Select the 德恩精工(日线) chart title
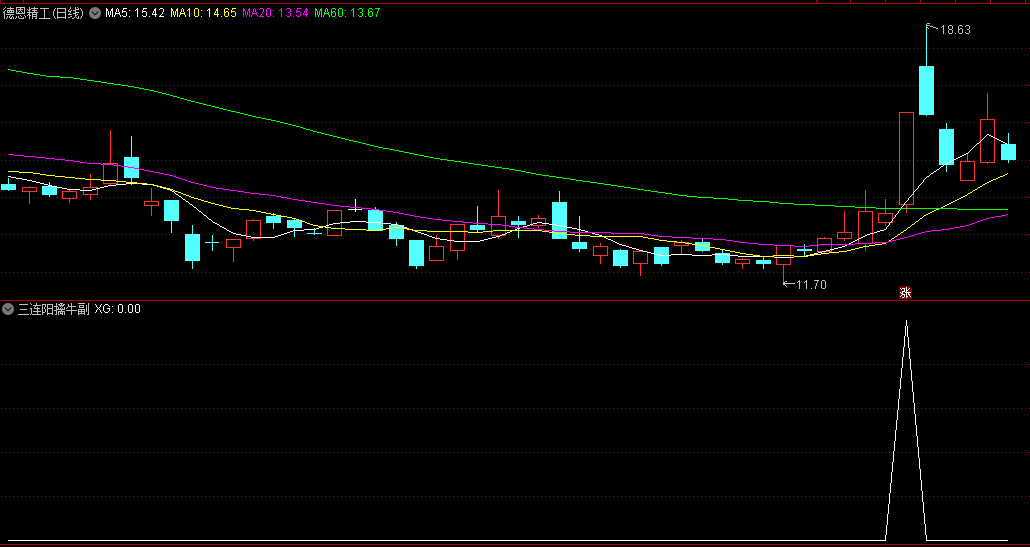This screenshot has height=547, width=1030. (x=43, y=12)
